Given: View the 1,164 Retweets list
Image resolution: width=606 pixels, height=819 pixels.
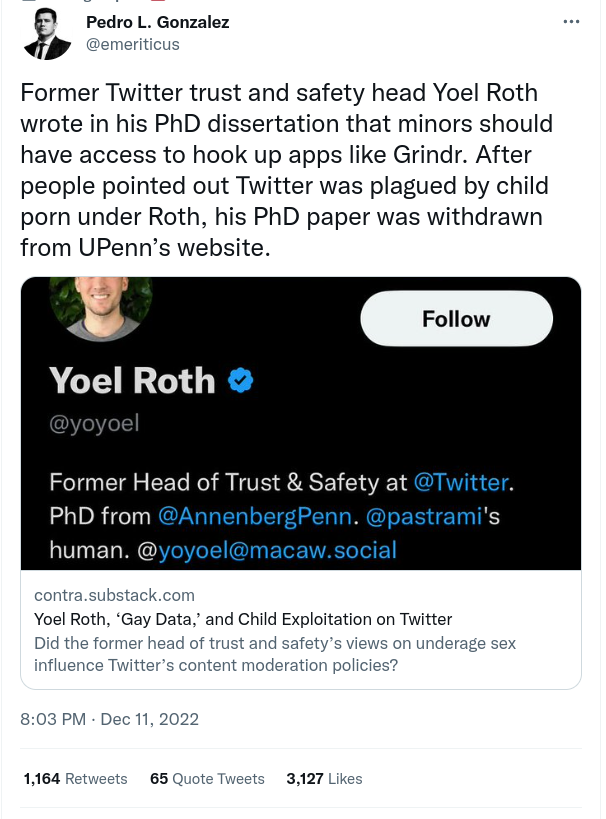Looking at the screenshot, I should point(76,778).
